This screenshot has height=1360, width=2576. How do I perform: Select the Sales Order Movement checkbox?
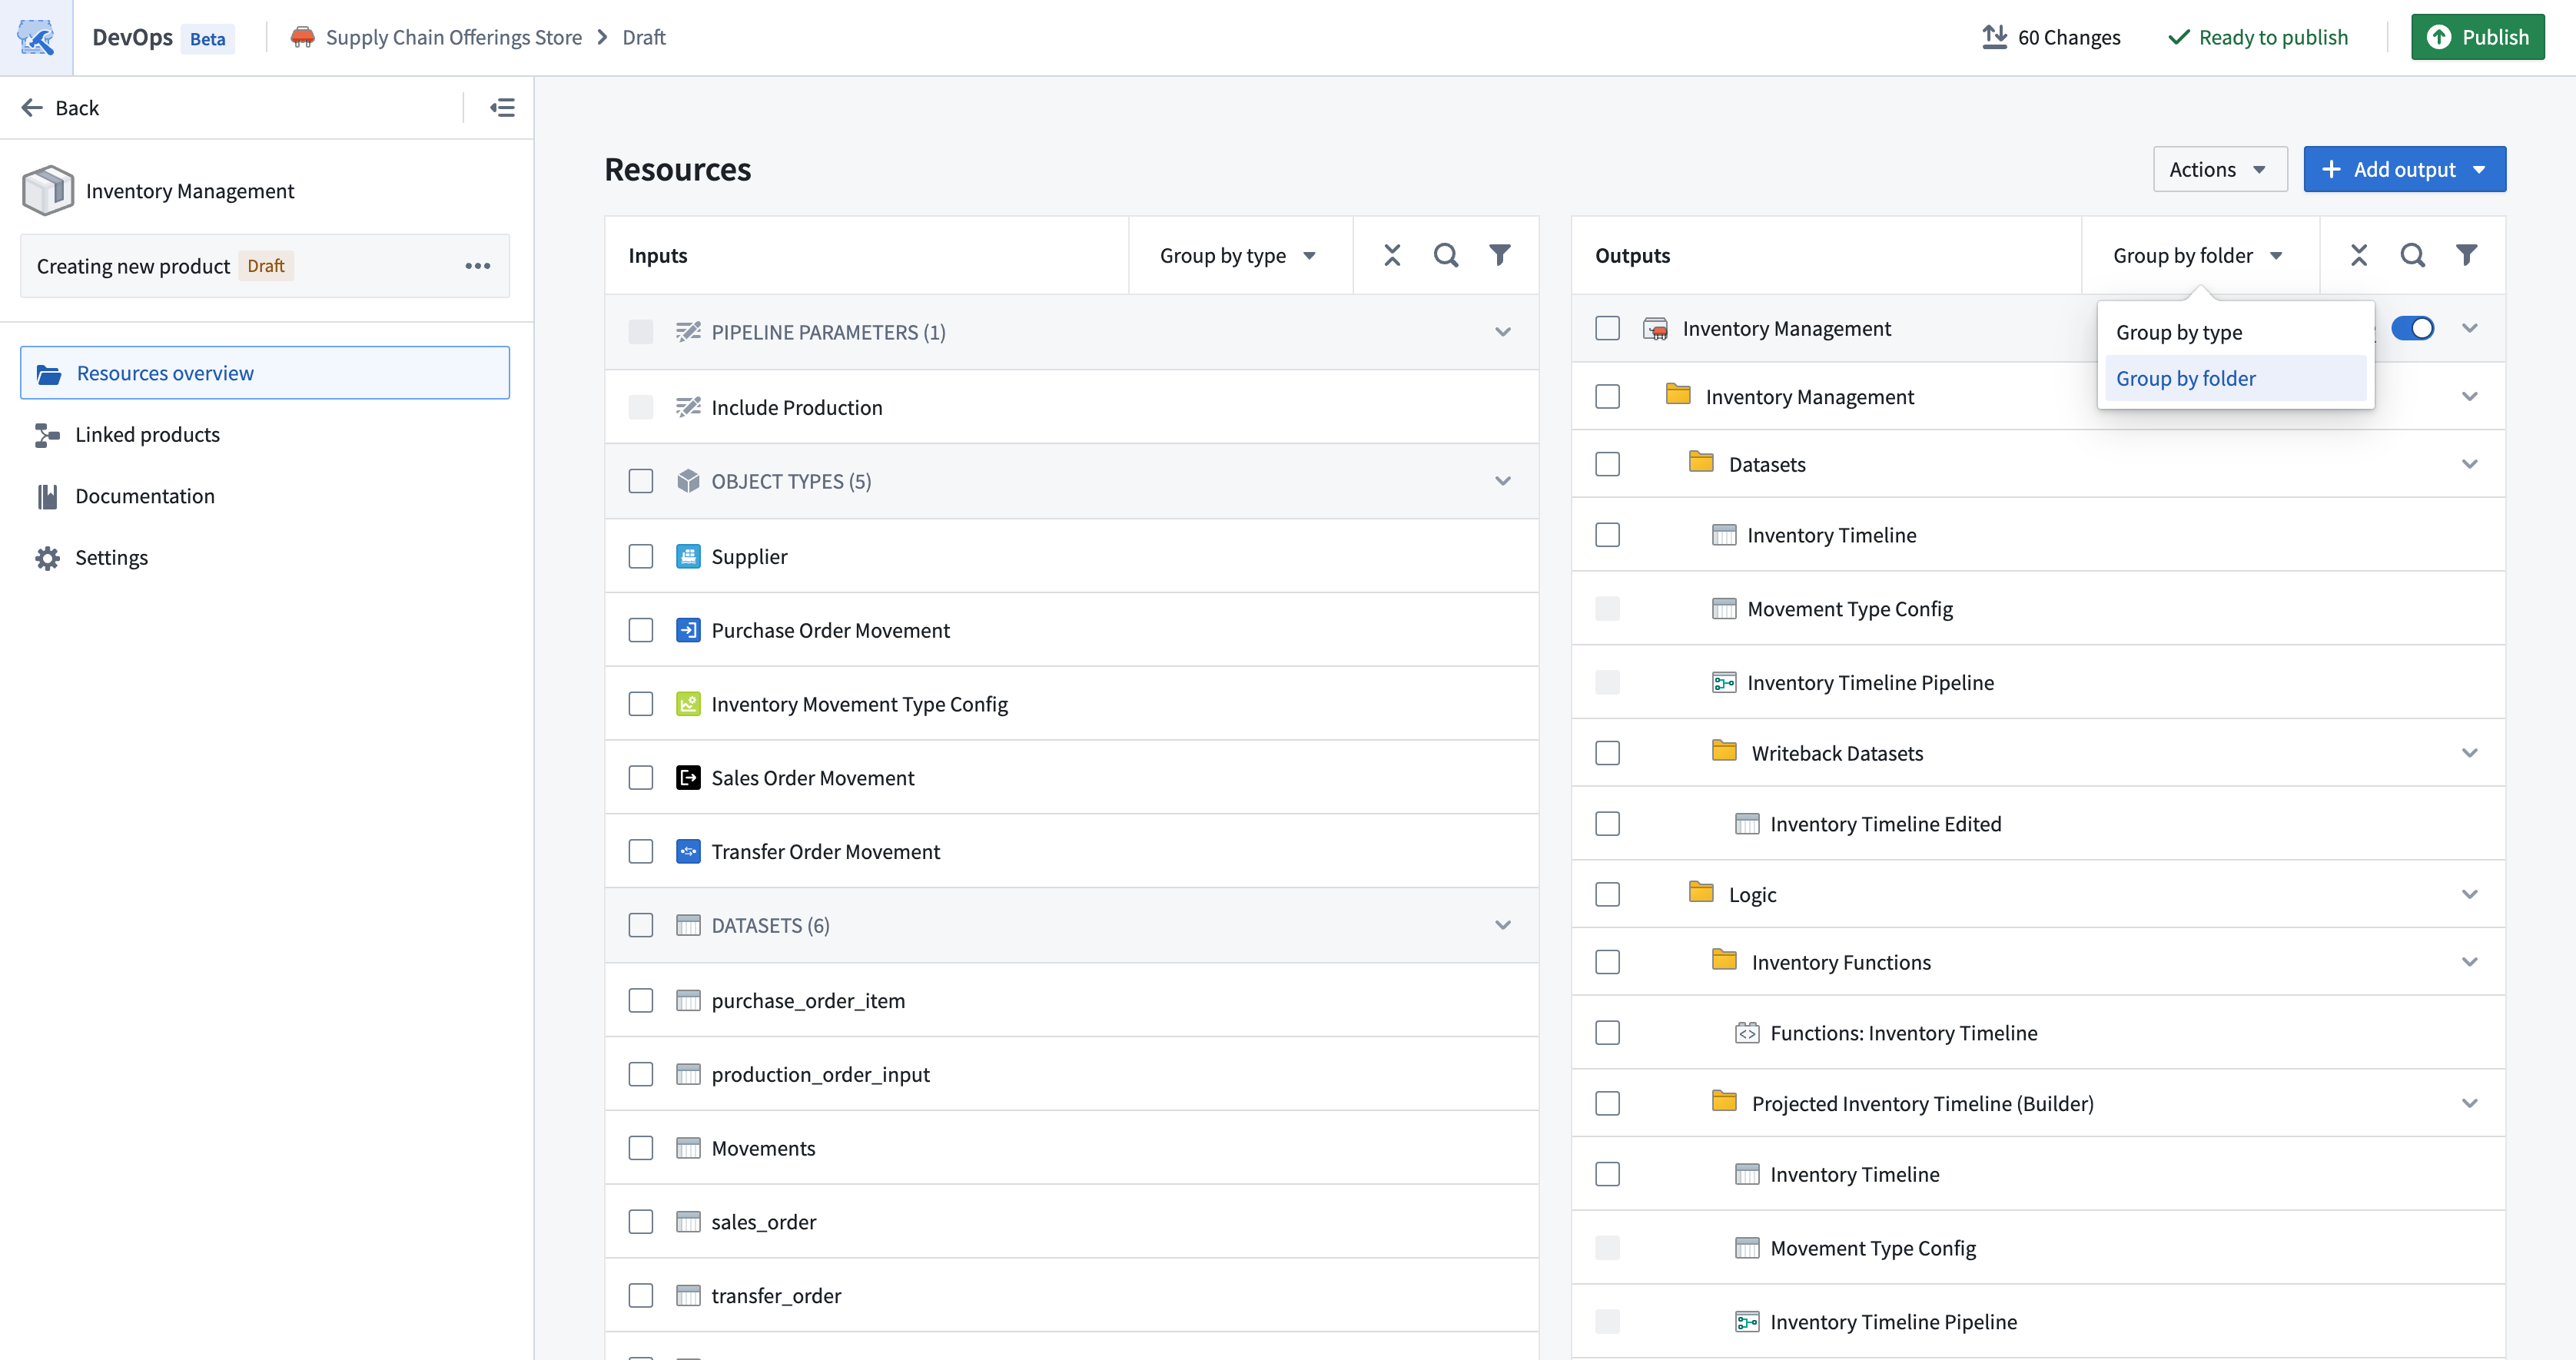(x=641, y=778)
